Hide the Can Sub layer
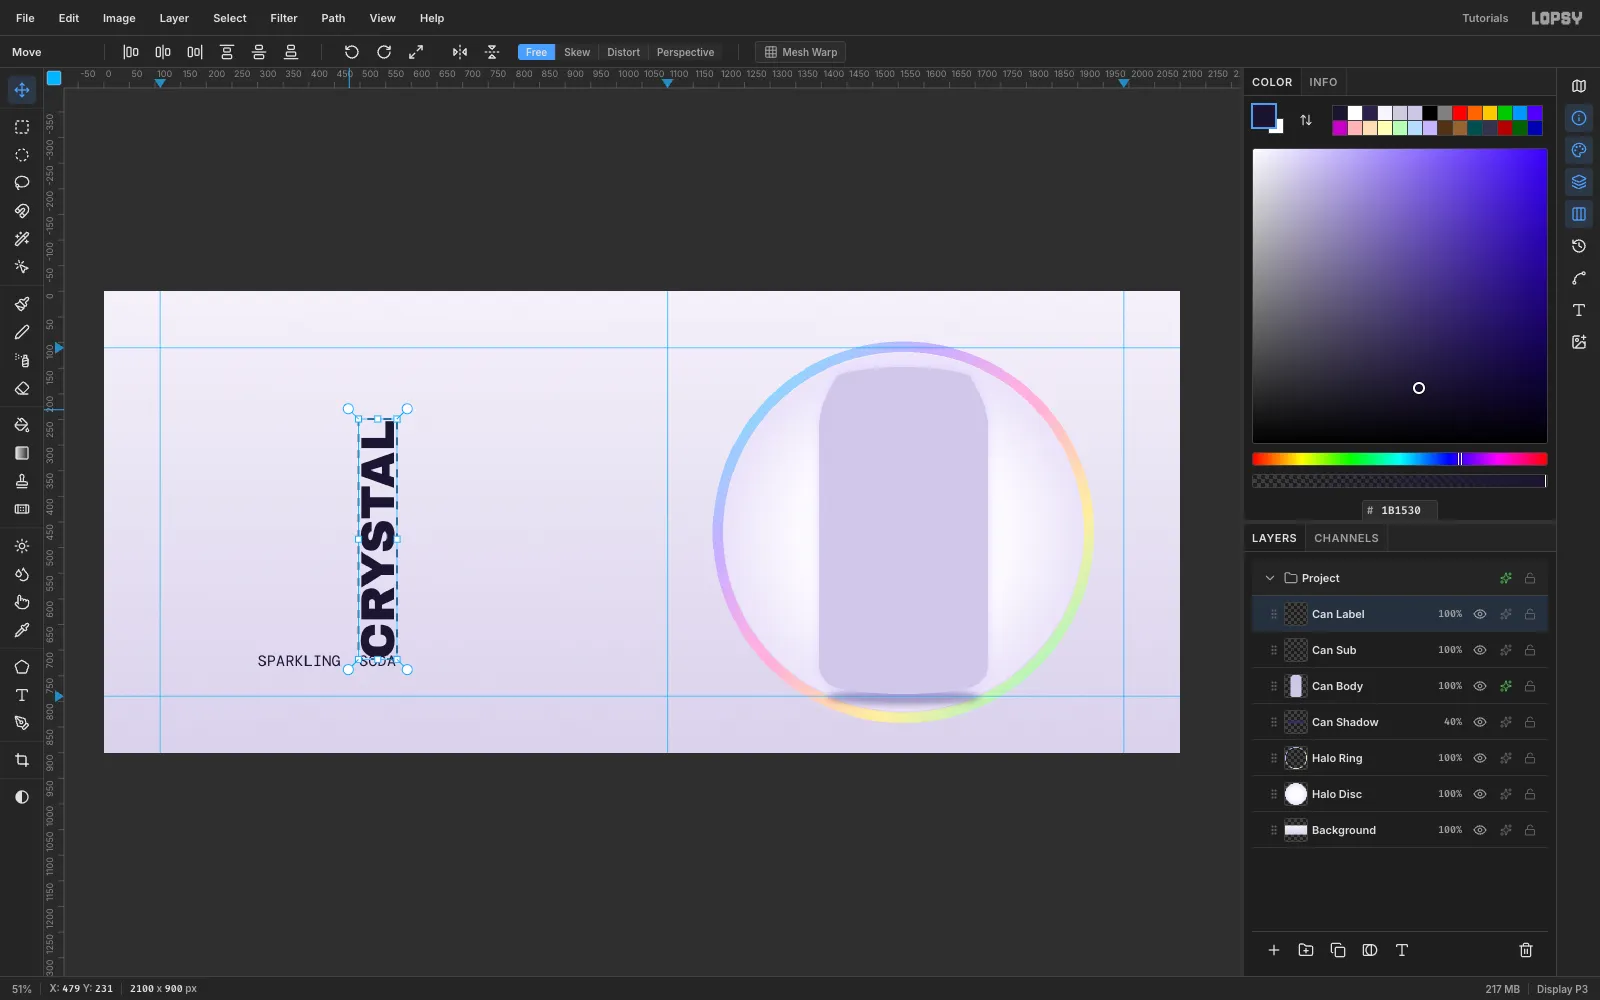Viewport: 1600px width, 1000px height. tap(1480, 650)
